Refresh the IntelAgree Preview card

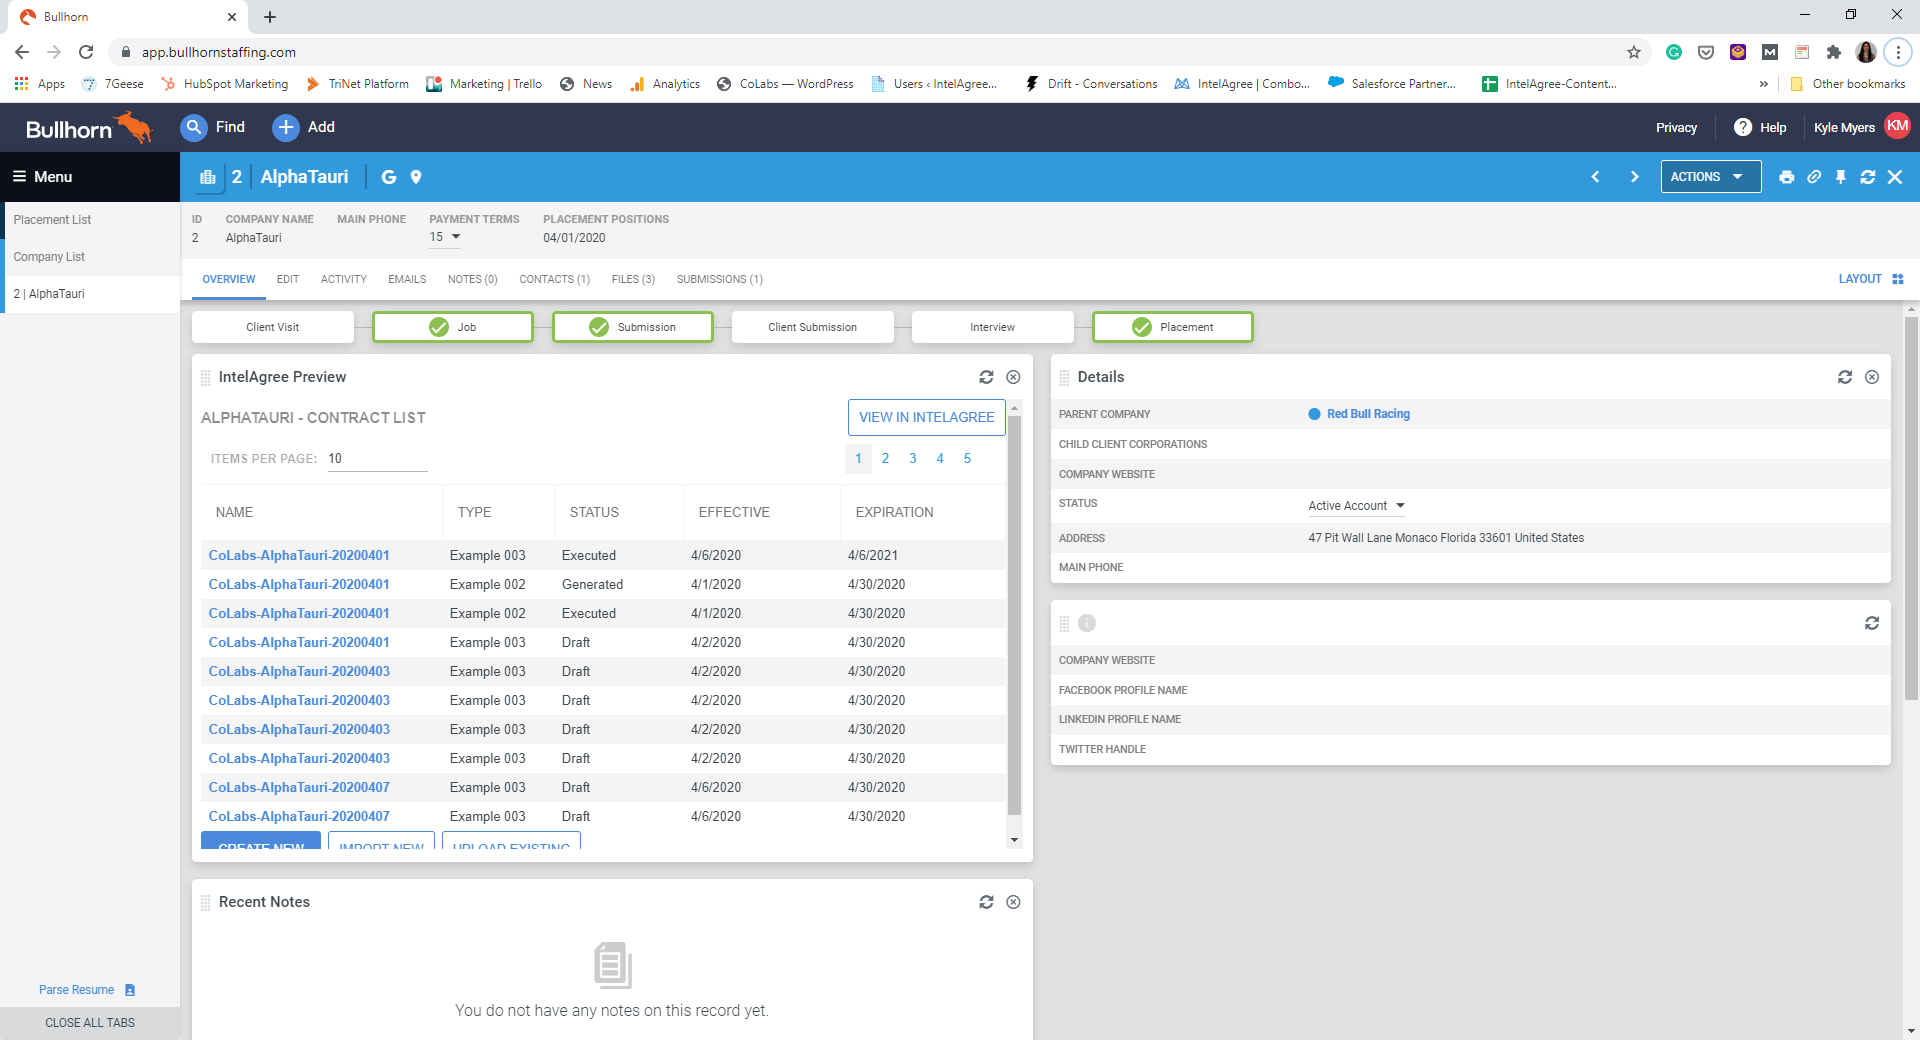click(986, 377)
